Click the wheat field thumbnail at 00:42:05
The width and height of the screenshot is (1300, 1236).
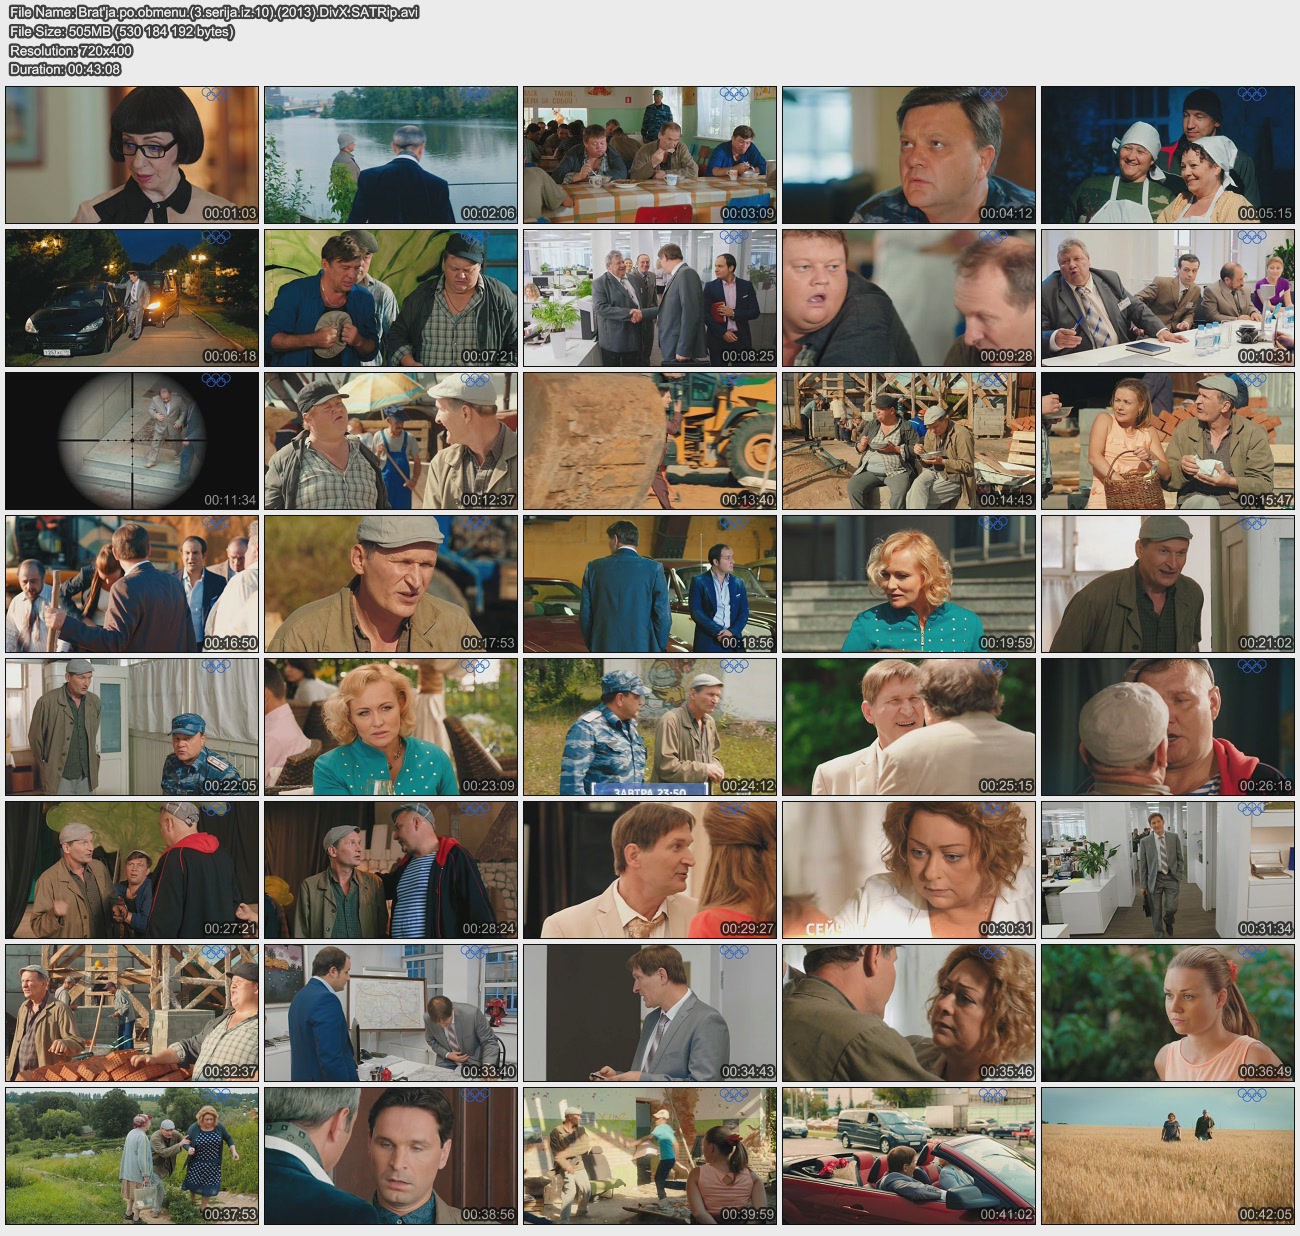pyautogui.click(x=1167, y=1156)
